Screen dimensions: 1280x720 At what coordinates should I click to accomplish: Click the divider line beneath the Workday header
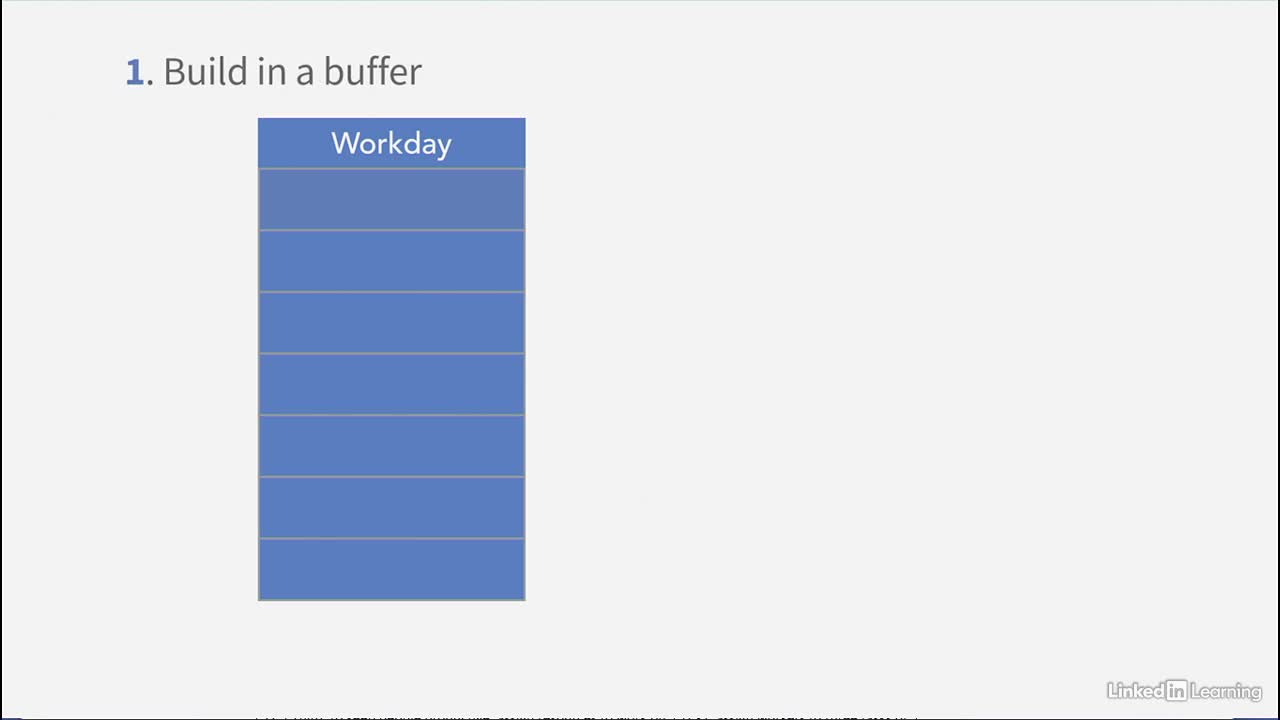click(x=391, y=169)
